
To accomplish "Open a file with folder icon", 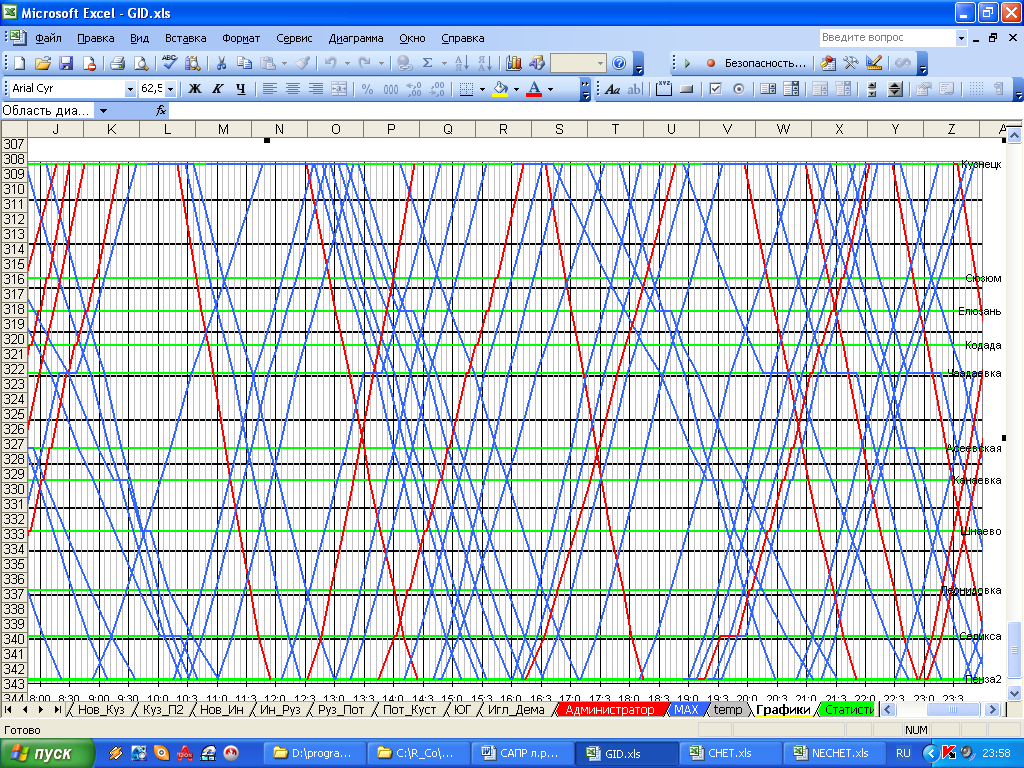I will tap(43, 63).
